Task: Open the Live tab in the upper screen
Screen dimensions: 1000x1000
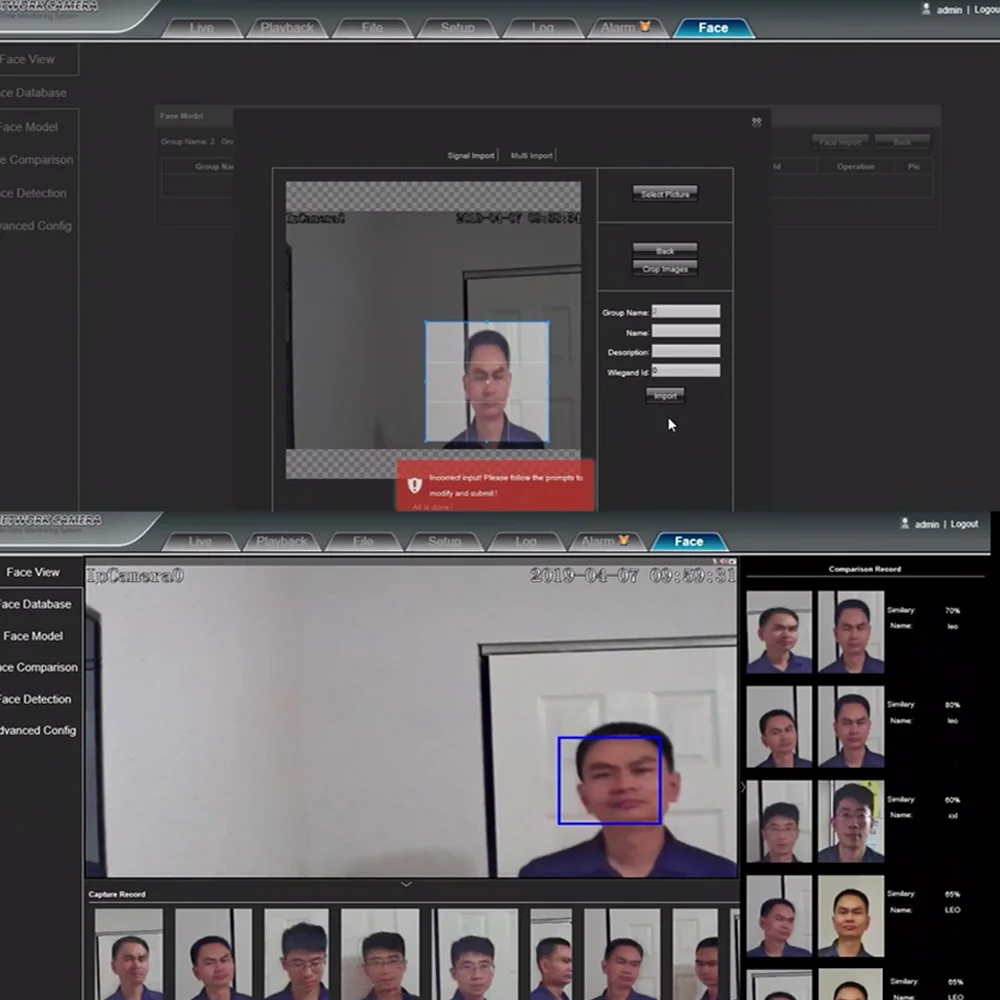Action: 202,27
